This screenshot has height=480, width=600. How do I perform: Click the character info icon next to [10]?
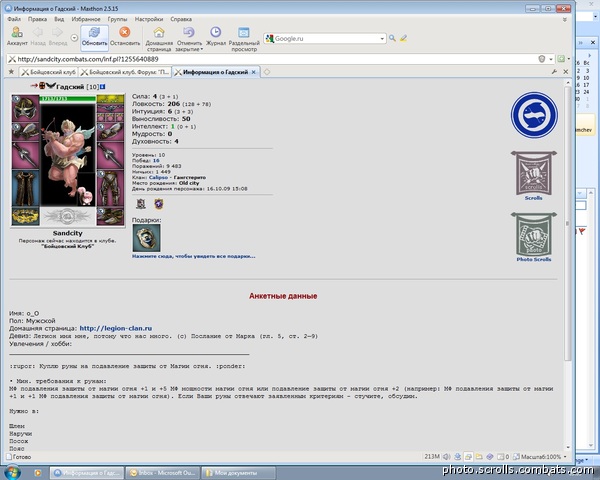click(x=103, y=87)
